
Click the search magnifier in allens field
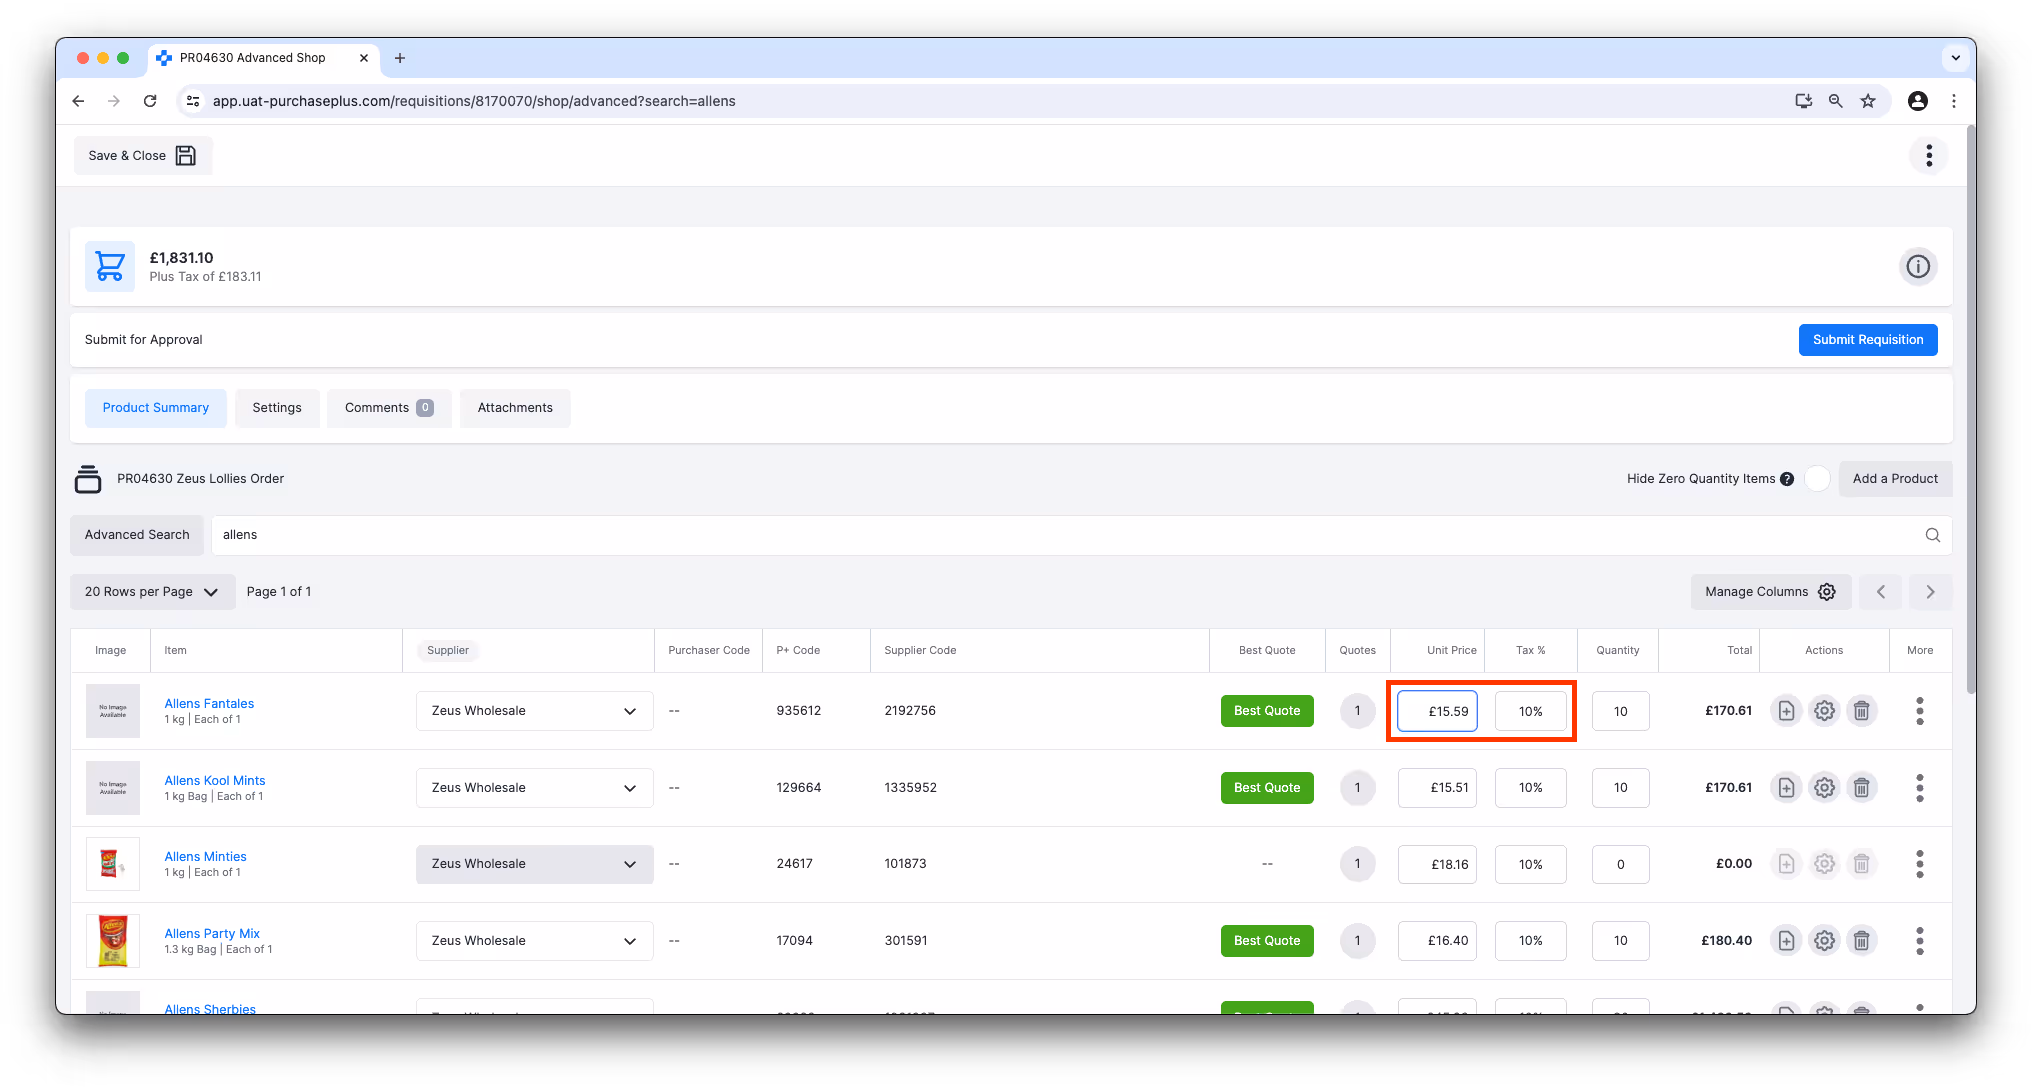(x=1932, y=535)
